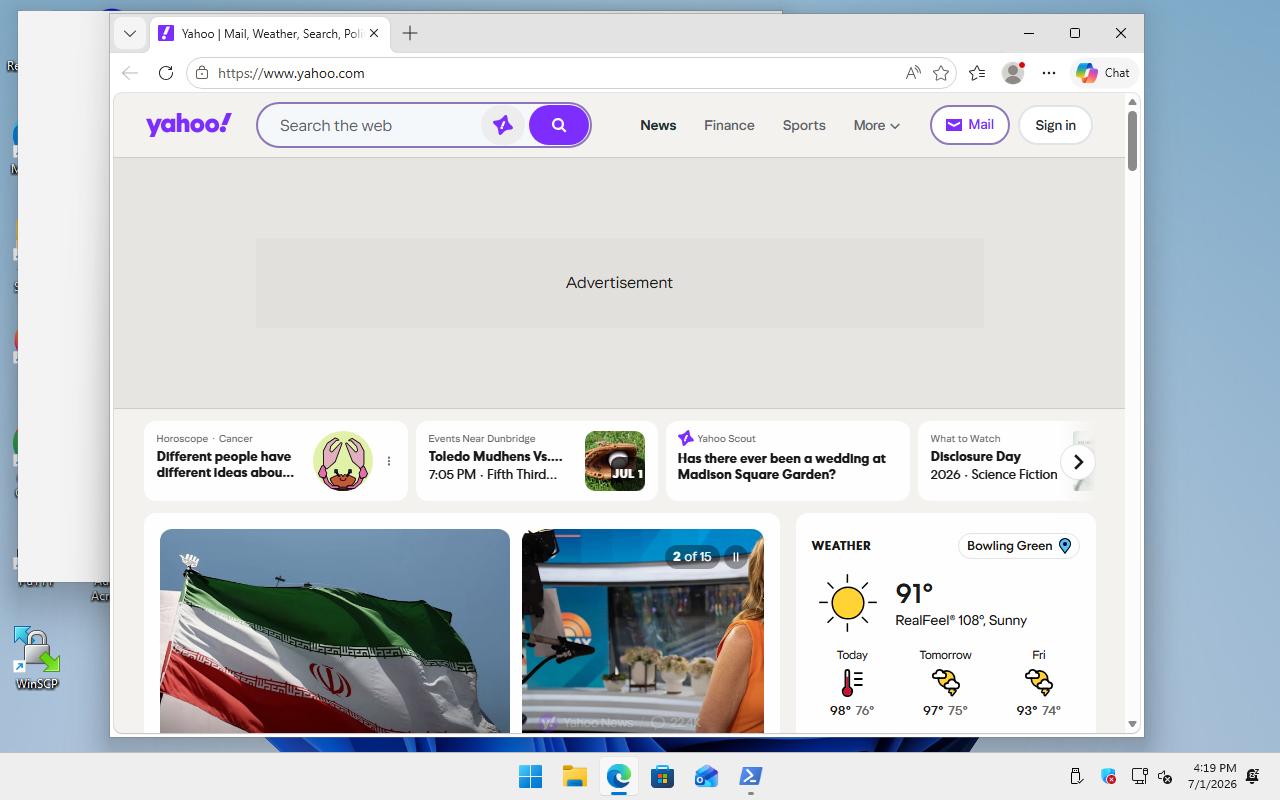1280x800 pixels.
Task: Select the WinSCP desktop shortcut
Action: coord(37,658)
